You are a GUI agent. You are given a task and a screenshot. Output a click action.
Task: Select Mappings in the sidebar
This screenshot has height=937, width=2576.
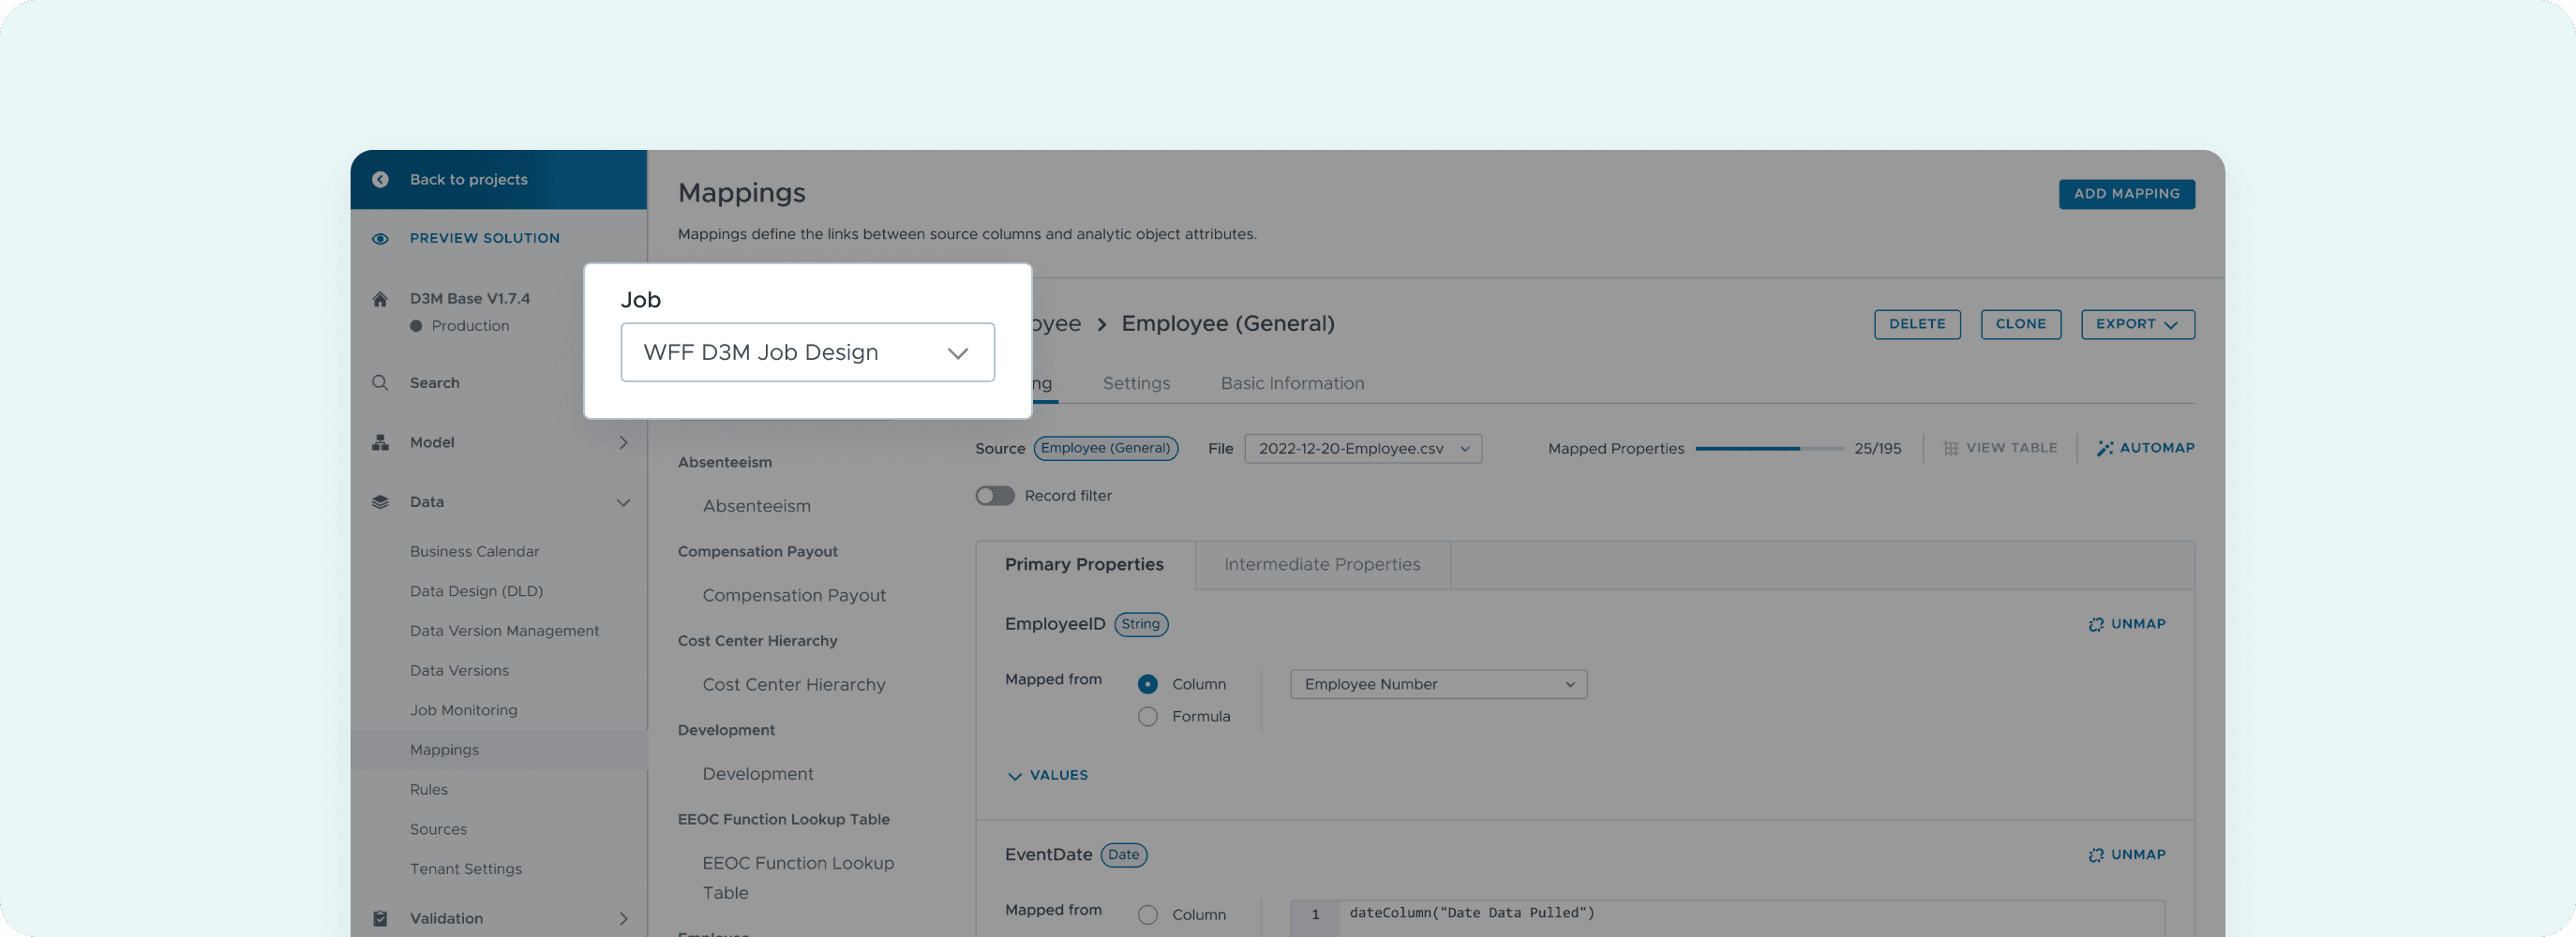point(499,750)
